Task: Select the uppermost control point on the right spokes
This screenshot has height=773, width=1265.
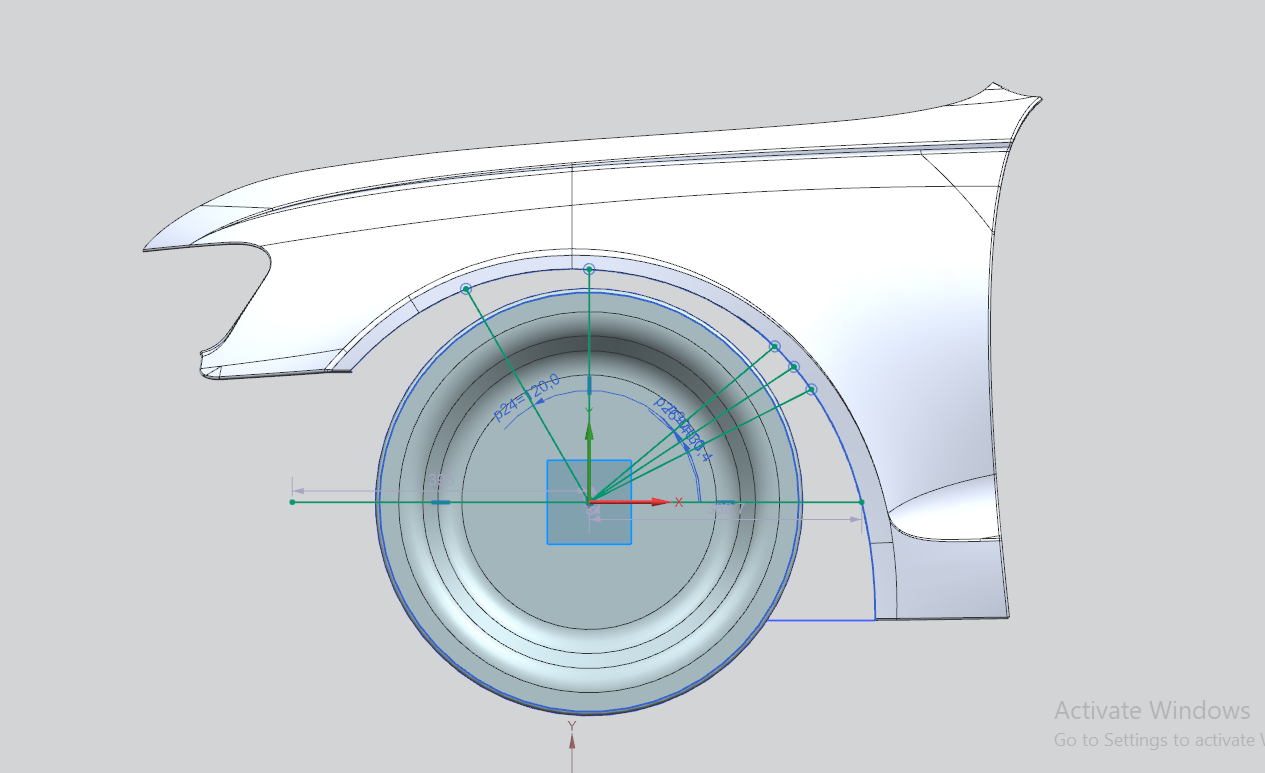Action: coord(774,347)
